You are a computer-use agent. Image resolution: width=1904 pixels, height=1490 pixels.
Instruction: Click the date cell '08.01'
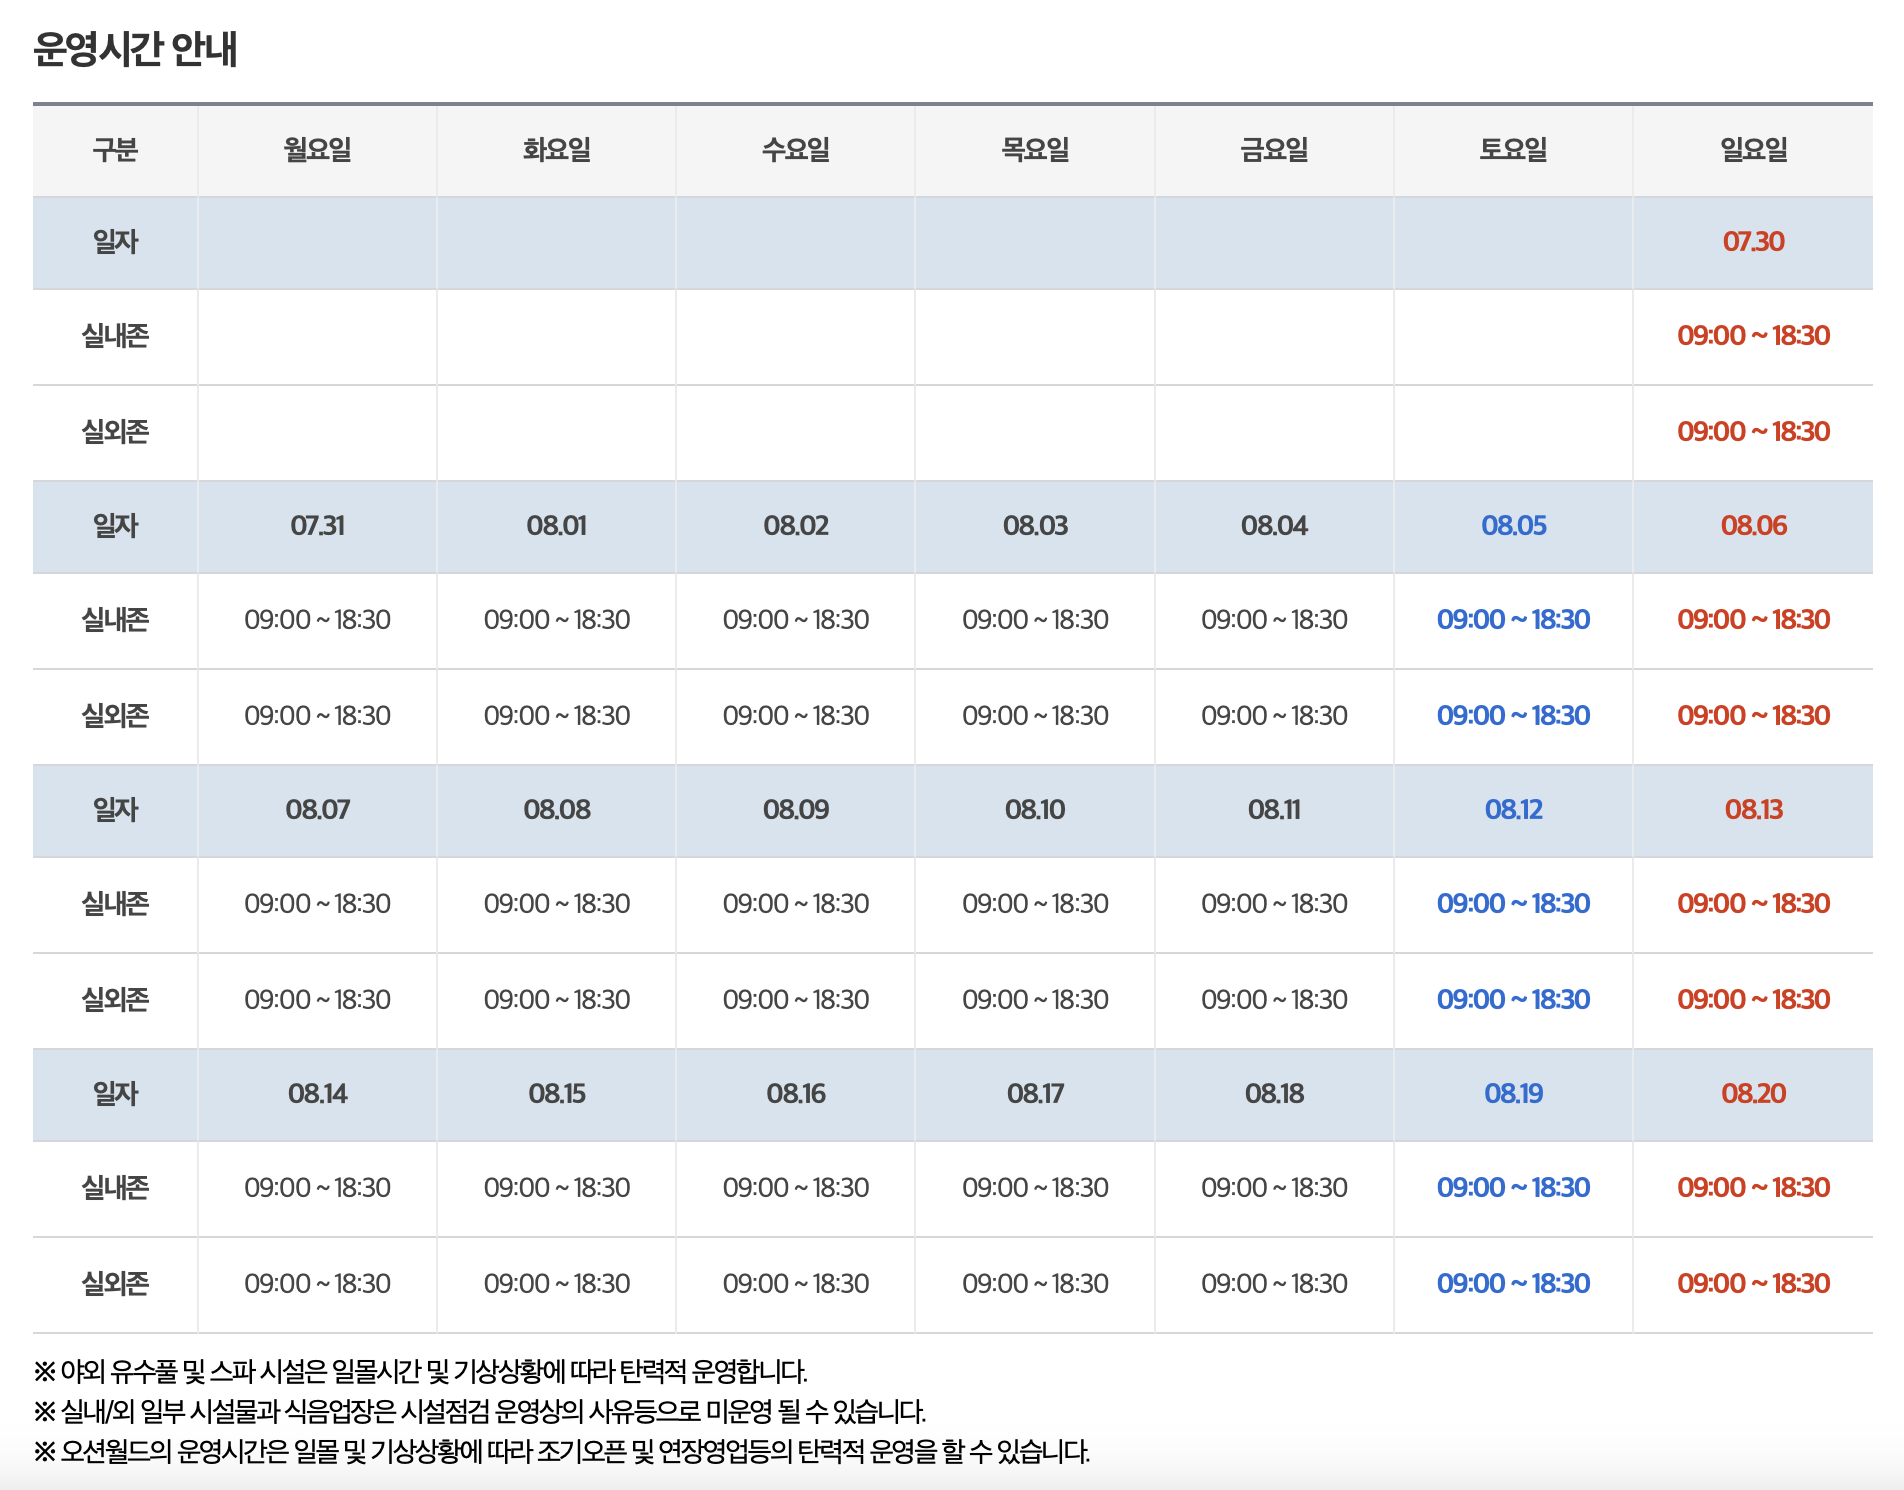point(557,526)
